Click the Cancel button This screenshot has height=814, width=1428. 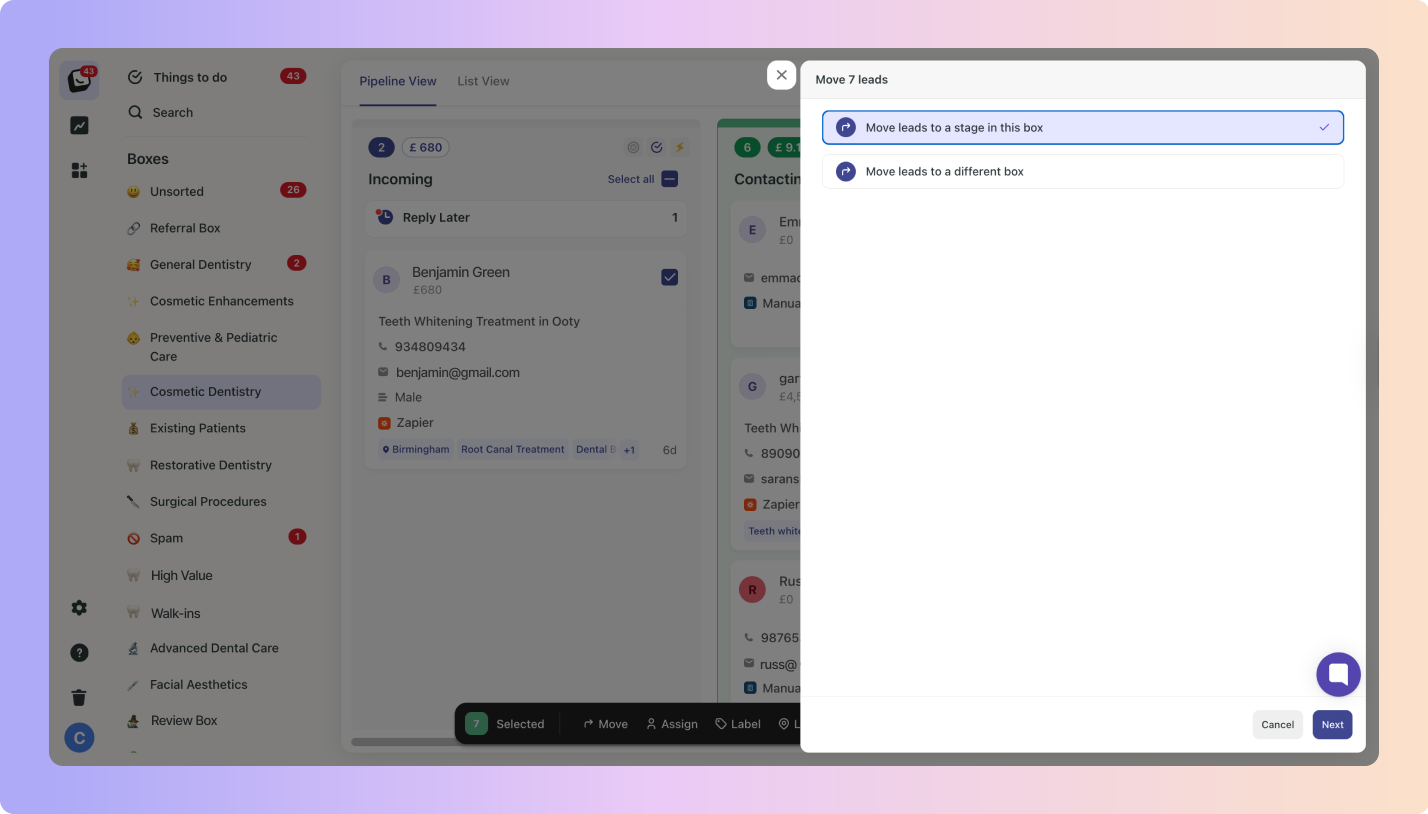coord(1277,724)
